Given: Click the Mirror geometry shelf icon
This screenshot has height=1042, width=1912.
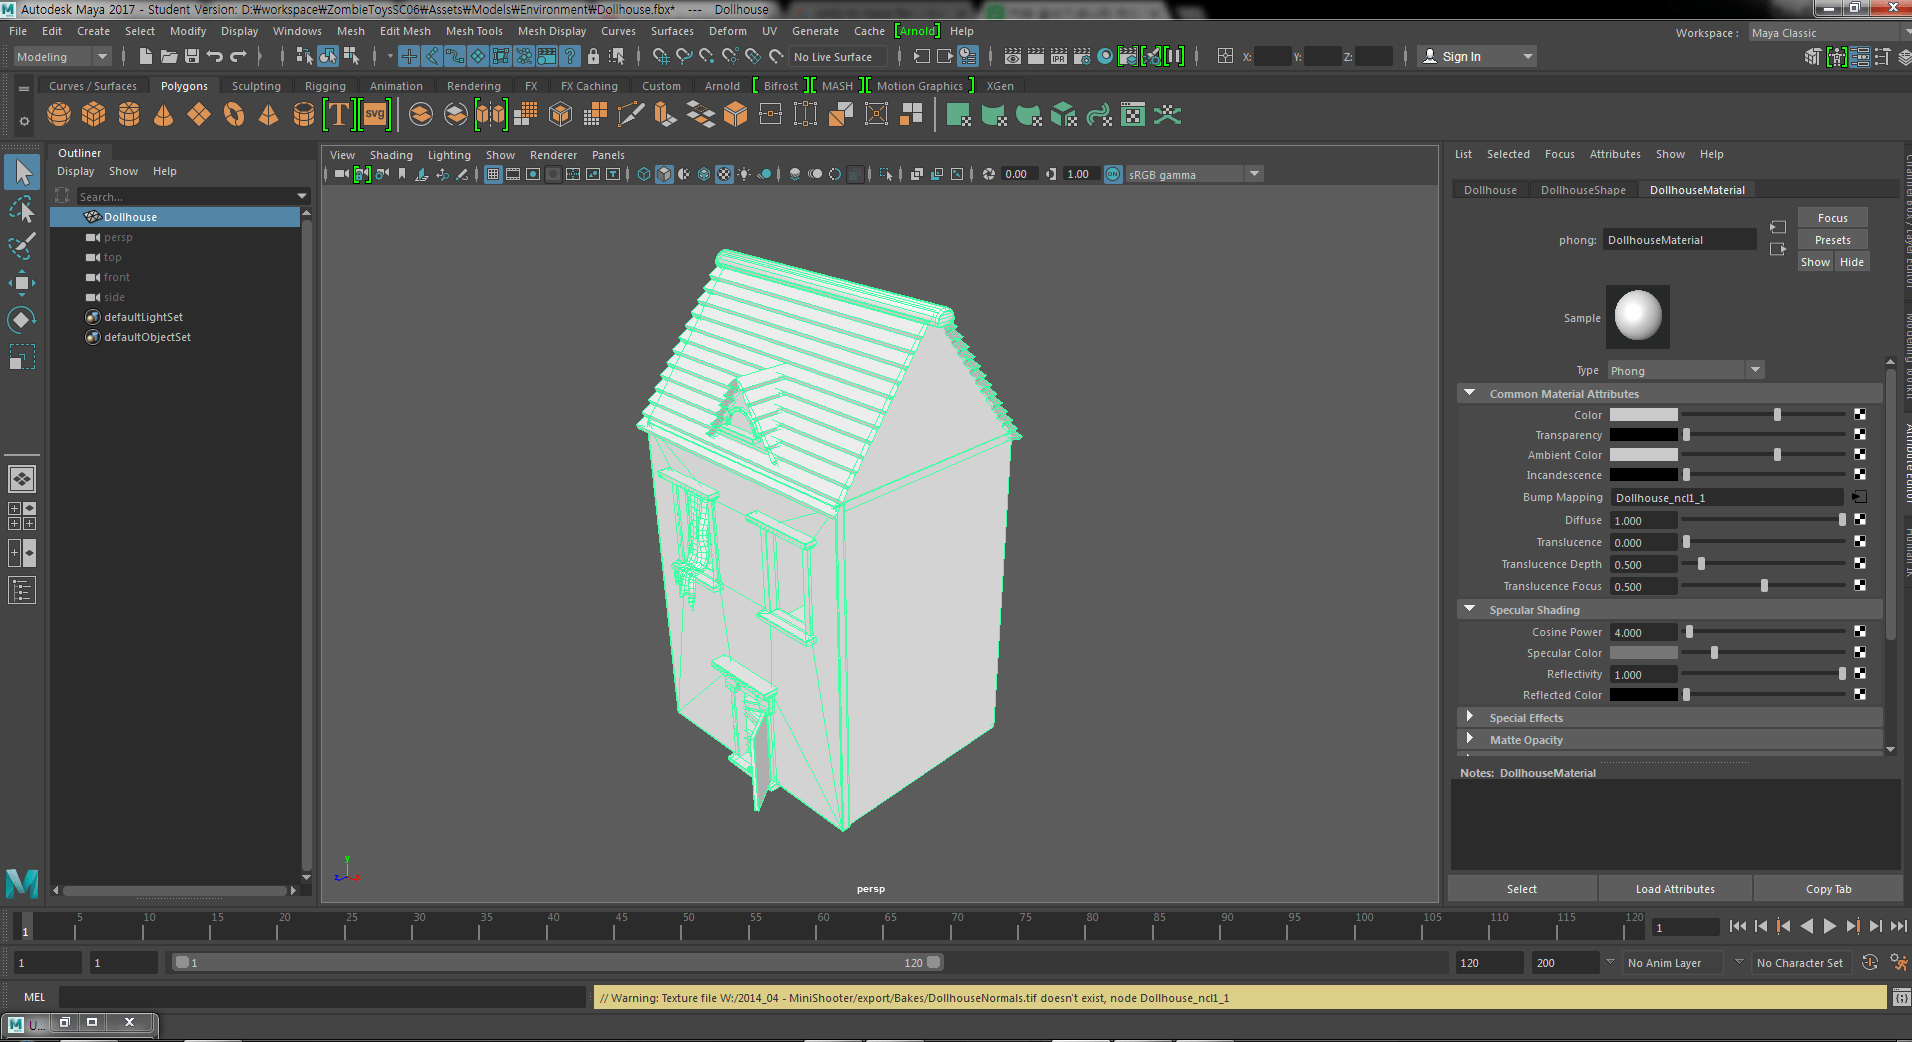Looking at the screenshot, I should click(491, 115).
